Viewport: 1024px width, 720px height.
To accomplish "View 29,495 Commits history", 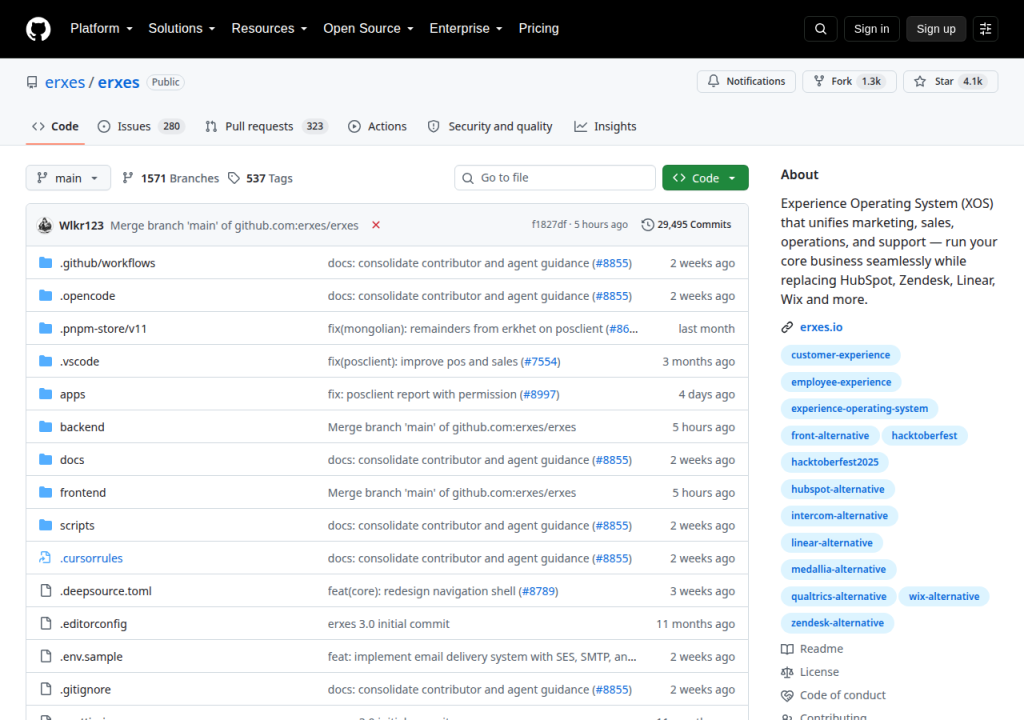I will [686, 225].
